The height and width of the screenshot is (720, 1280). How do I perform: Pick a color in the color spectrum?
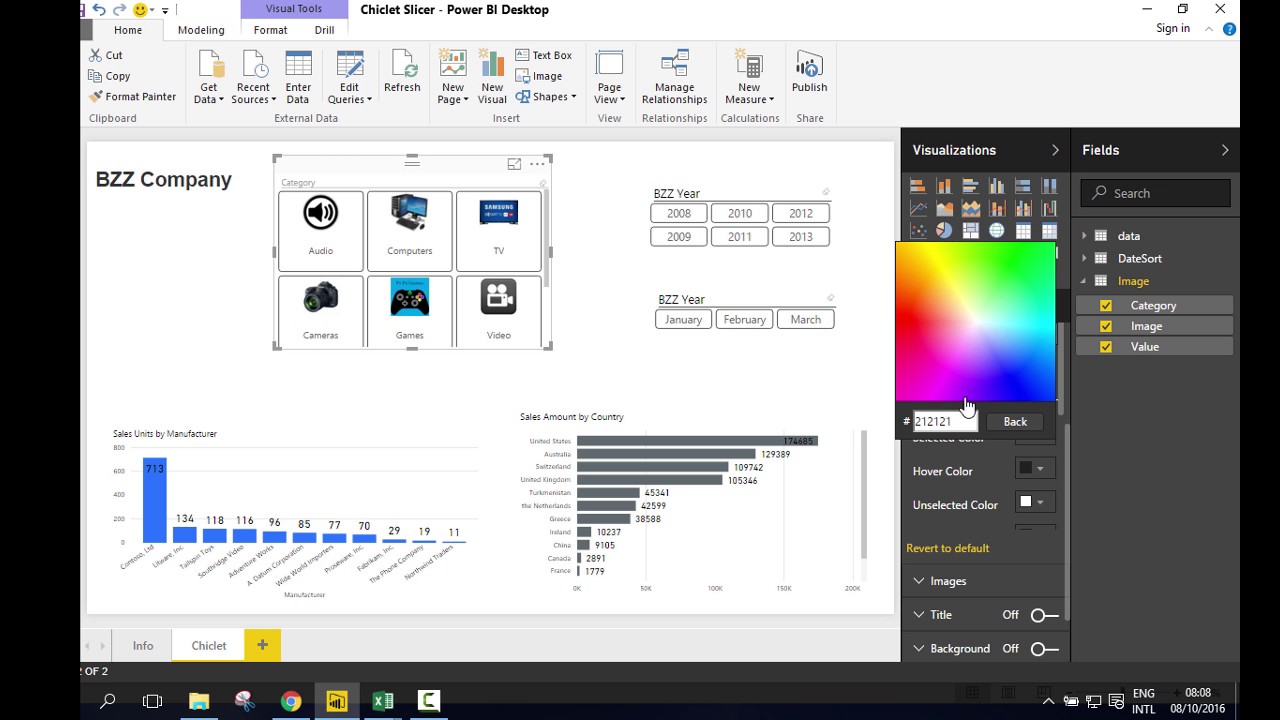975,322
